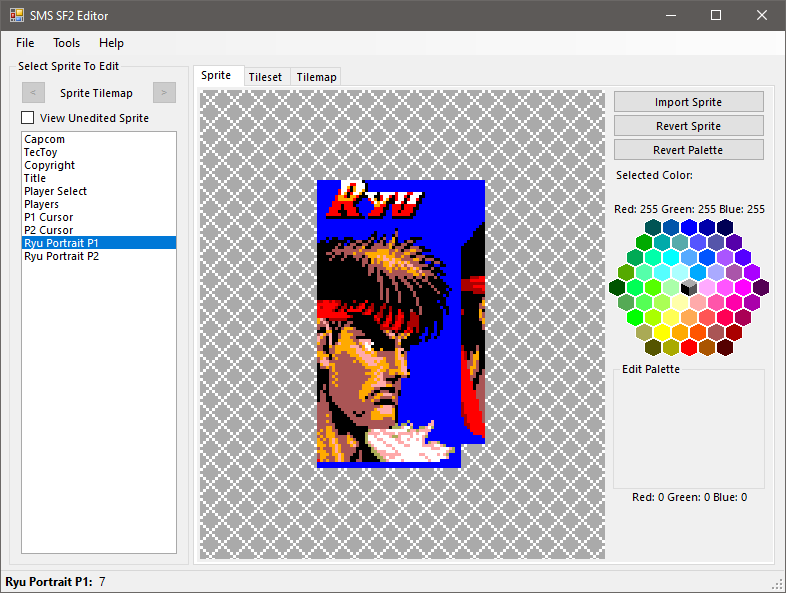Click the Red 0 Green 0 Blue 0 readout
Viewport: 786px width, 593px height.
coord(689,497)
